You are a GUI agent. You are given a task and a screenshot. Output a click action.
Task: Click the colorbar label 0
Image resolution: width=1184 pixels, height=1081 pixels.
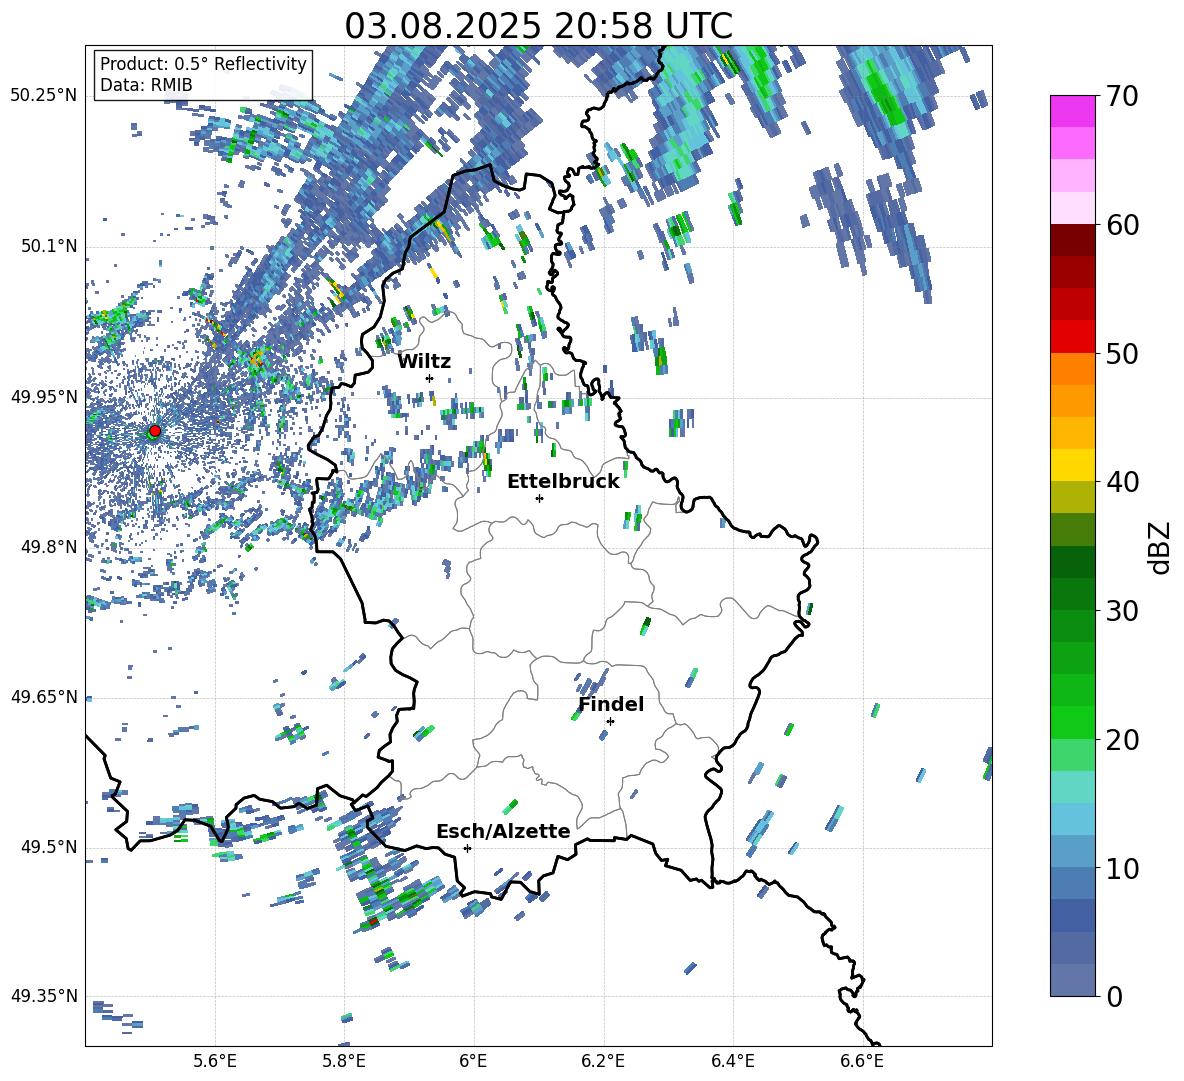(x=1114, y=996)
